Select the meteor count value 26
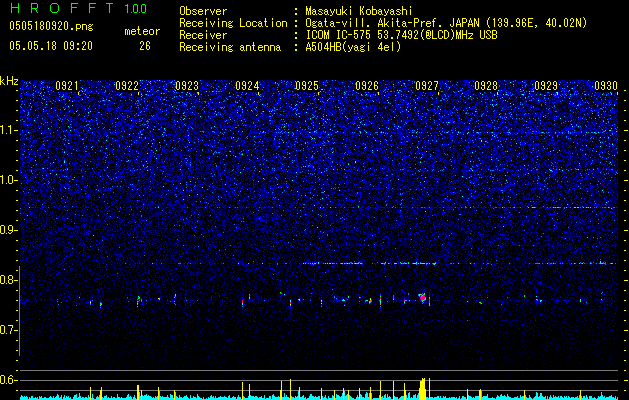Image resolution: width=629 pixels, height=400 pixels. coord(145,46)
